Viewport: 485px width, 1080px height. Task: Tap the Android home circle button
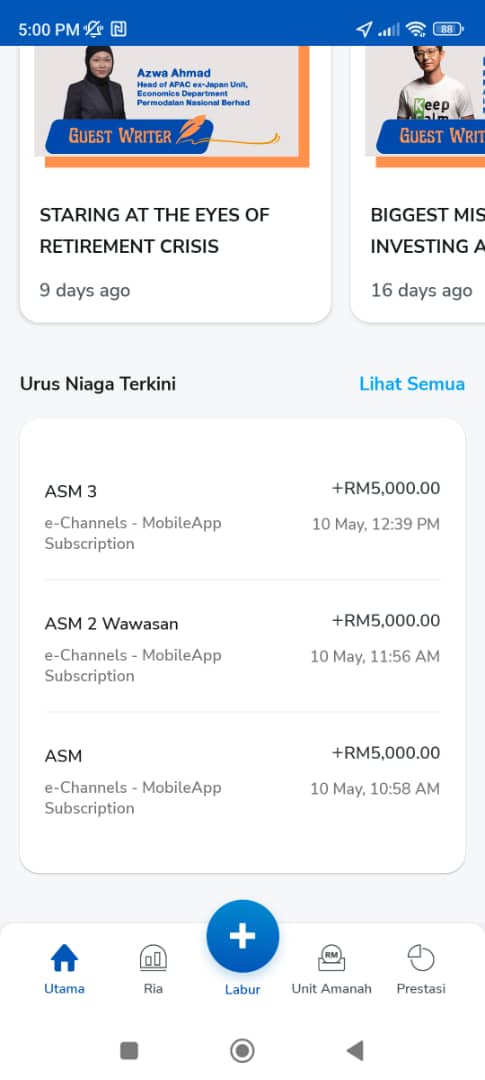pyautogui.click(x=242, y=1050)
